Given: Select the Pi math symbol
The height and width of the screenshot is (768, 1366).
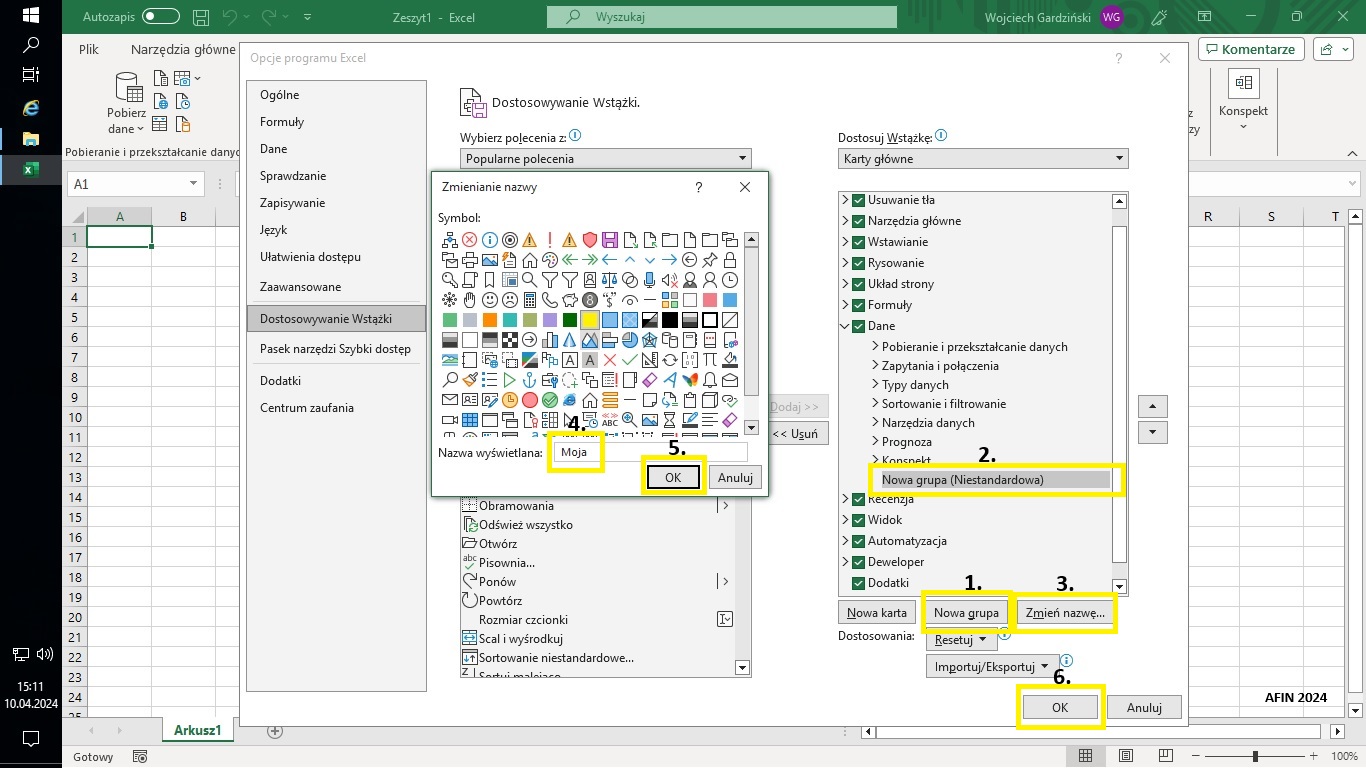Looking at the screenshot, I should (710, 360).
